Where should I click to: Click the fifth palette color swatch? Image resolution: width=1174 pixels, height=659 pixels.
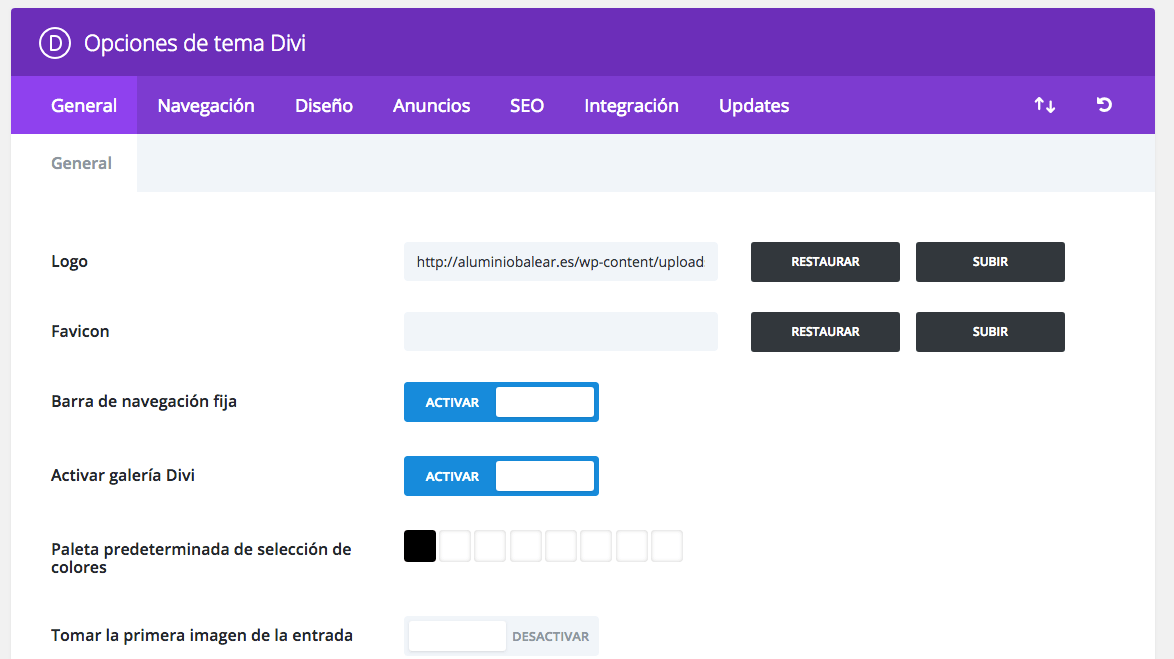click(x=561, y=546)
